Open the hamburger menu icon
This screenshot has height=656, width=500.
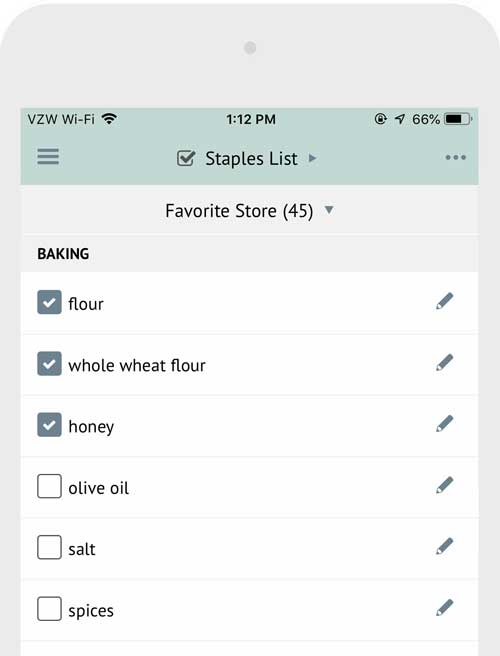point(48,157)
